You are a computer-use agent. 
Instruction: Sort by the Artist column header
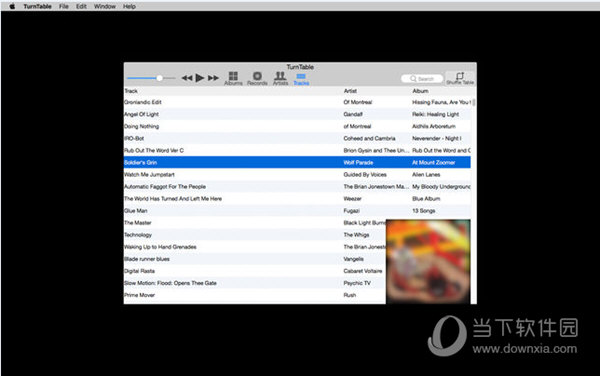click(350, 91)
